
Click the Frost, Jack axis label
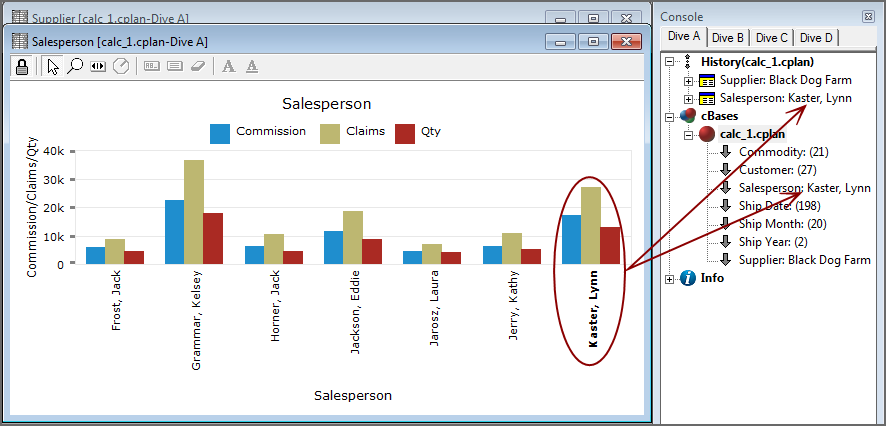click(116, 300)
